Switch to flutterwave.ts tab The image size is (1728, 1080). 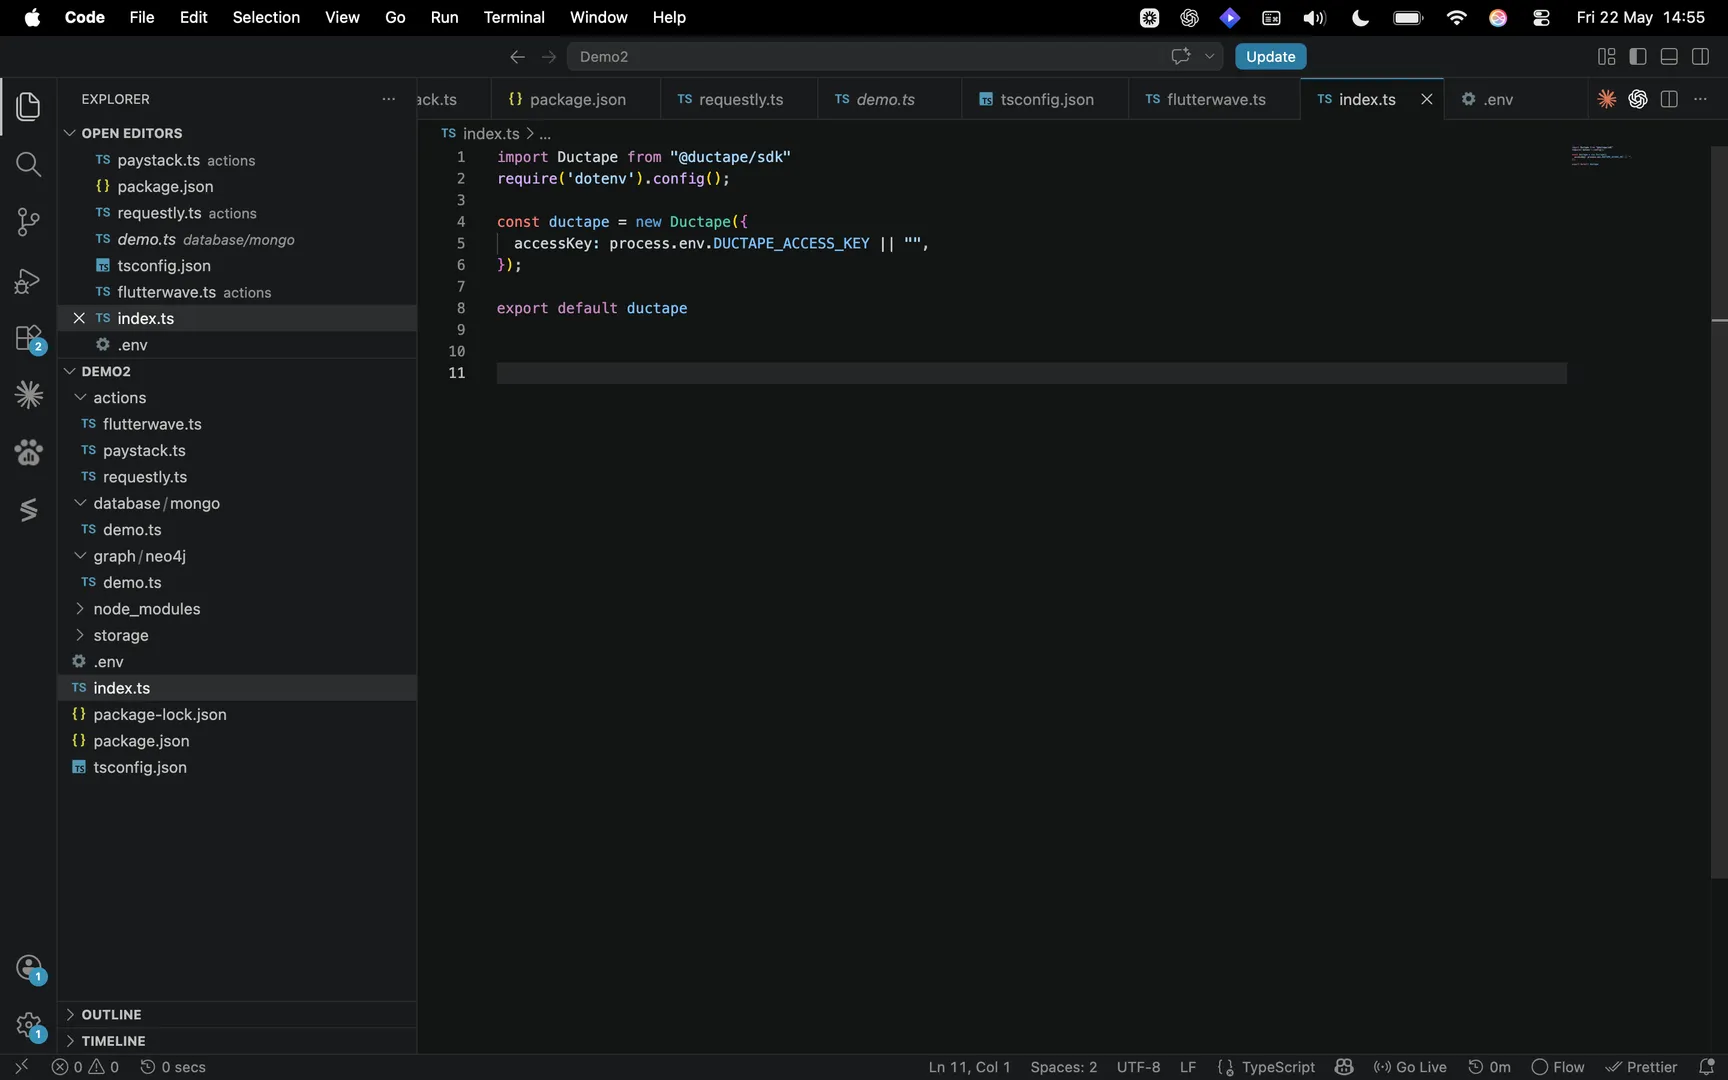pos(1215,99)
